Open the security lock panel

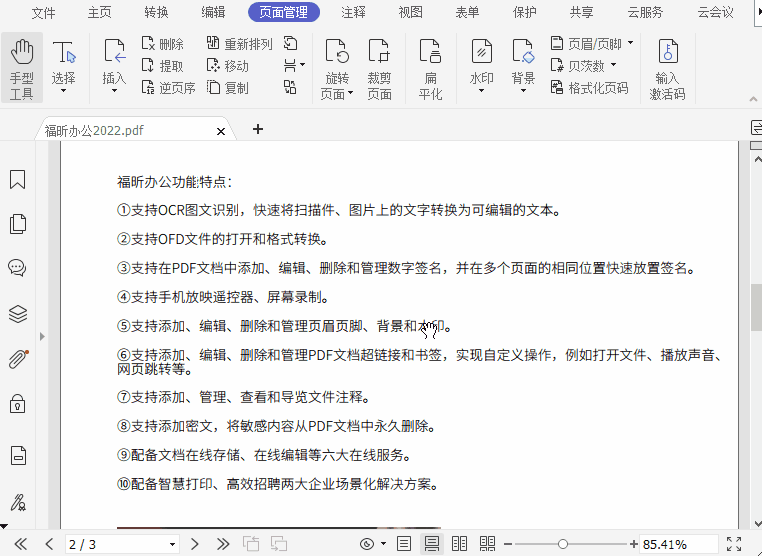coord(17,404)
